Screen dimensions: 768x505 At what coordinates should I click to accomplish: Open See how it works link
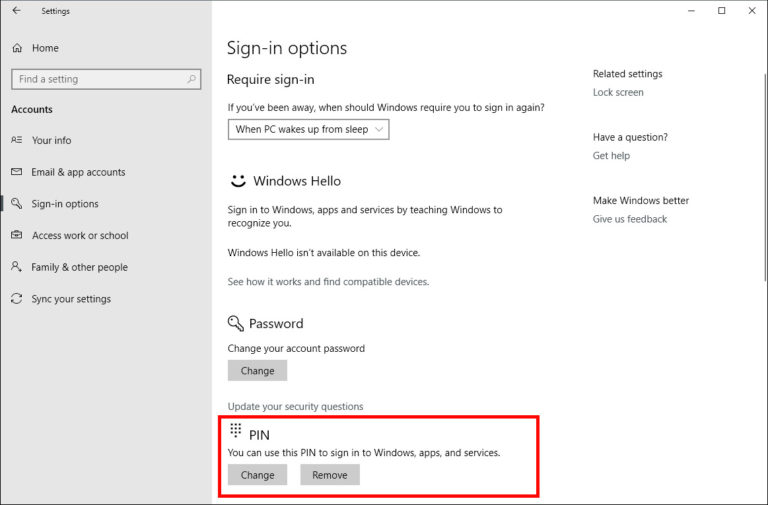(x=328, y=282)
